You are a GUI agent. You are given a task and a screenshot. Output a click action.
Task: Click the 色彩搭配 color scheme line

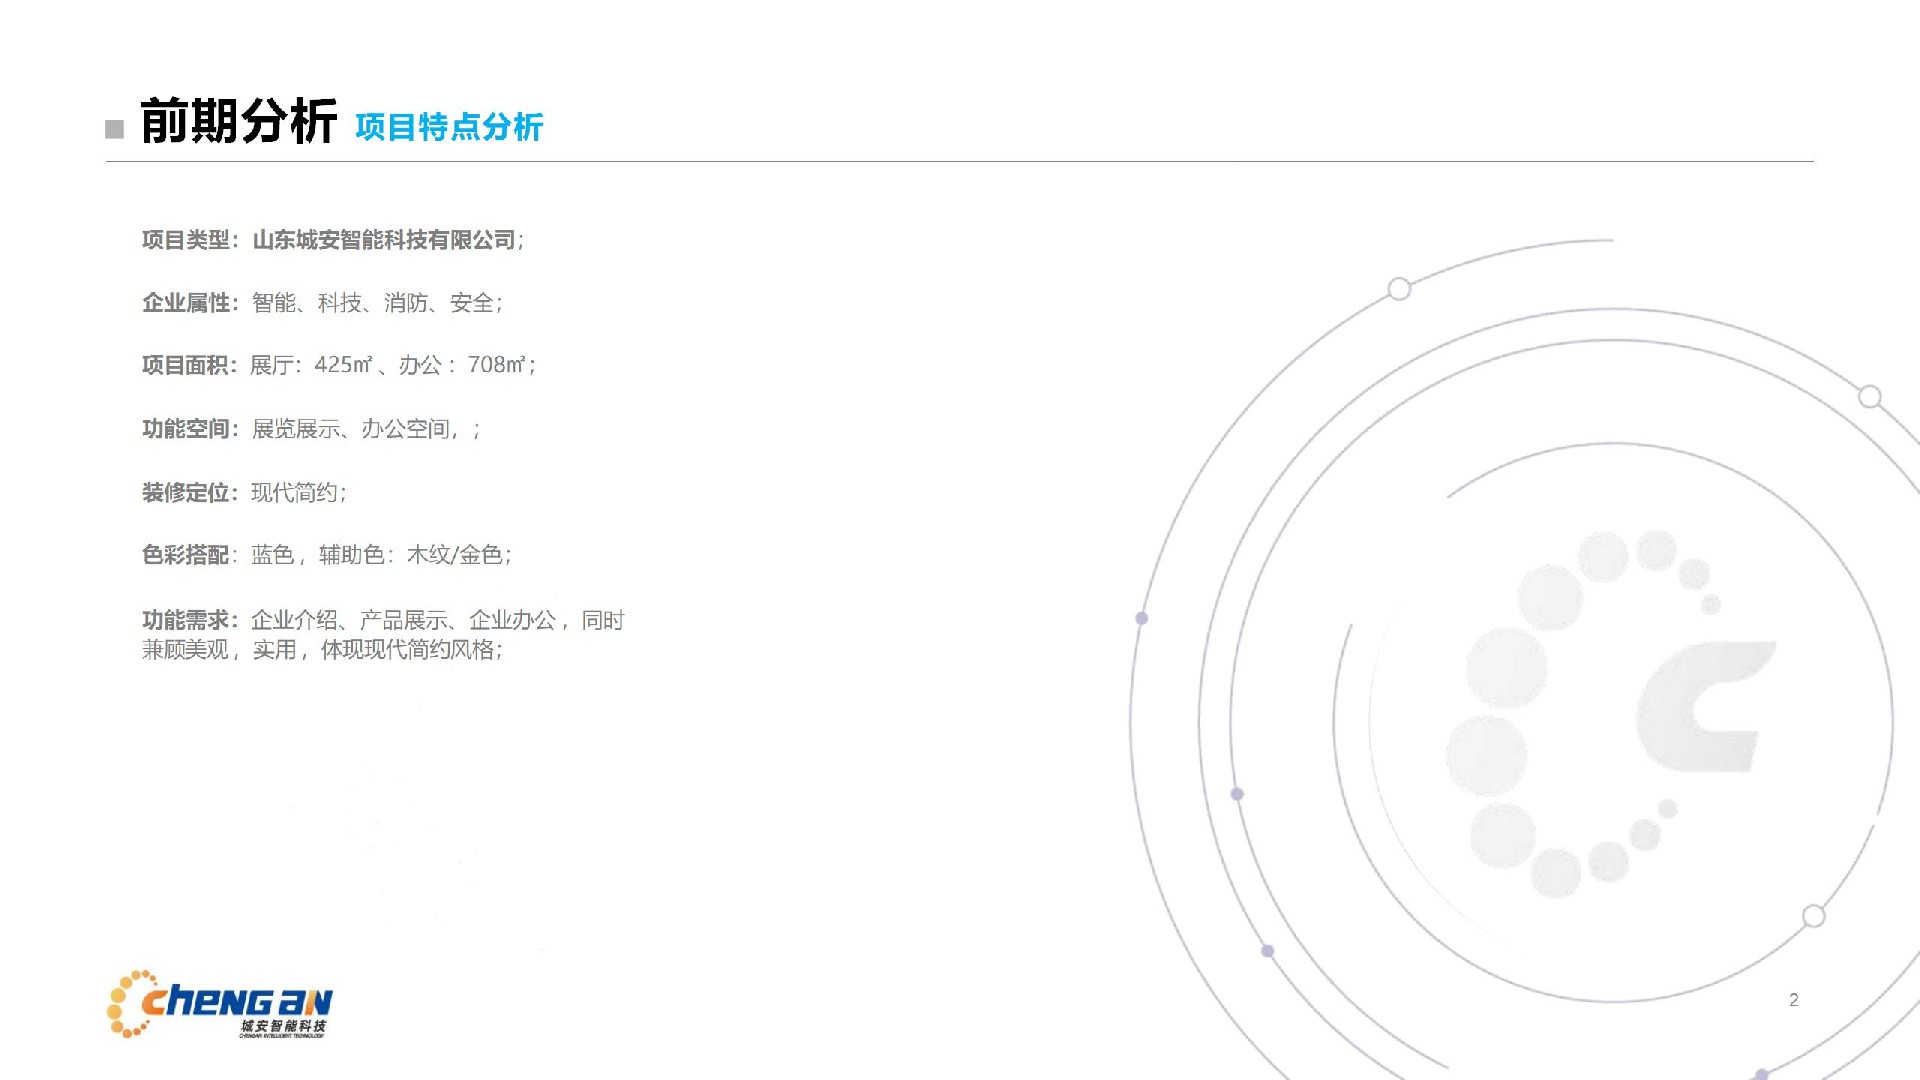[326, 555]
